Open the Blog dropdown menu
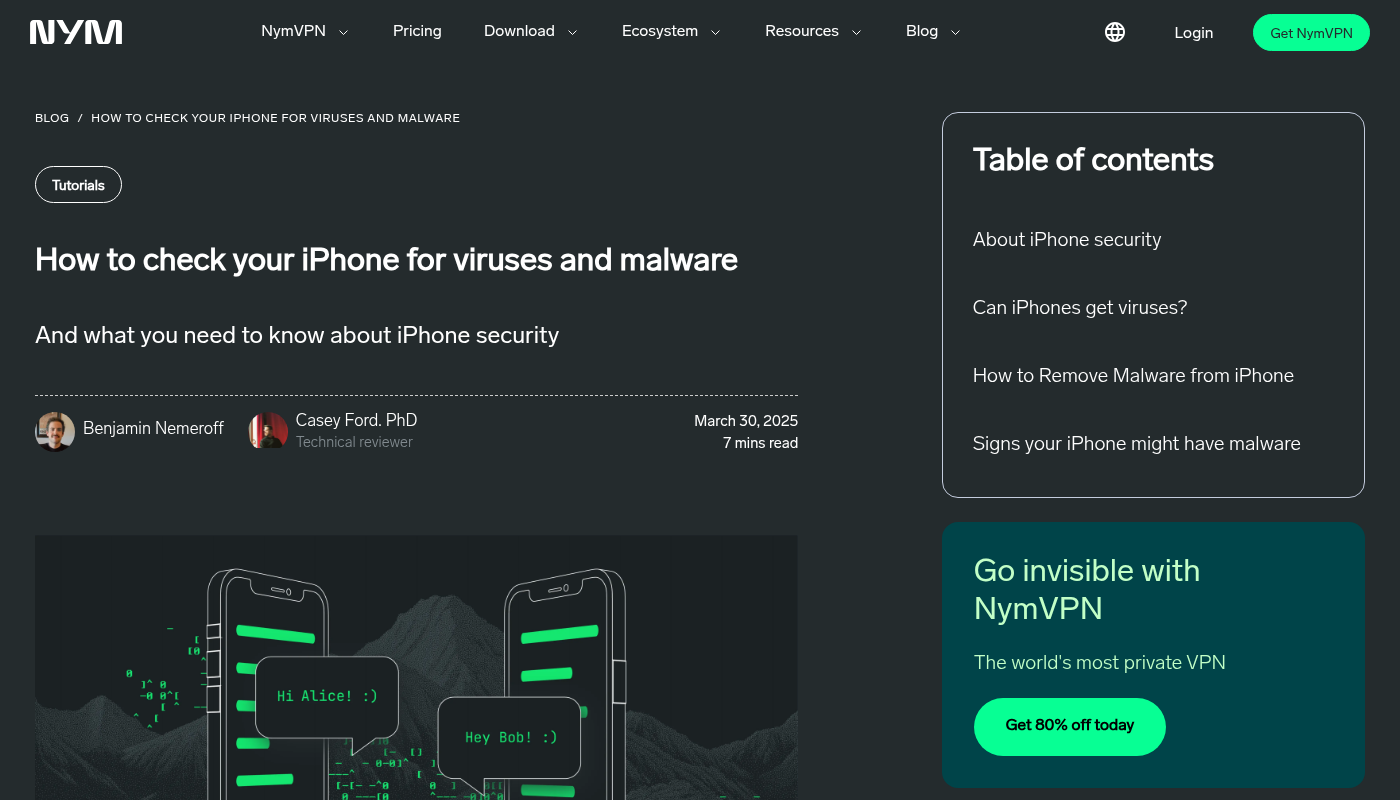The width and height of the screenshot is (1400, 800). (932, 31)
